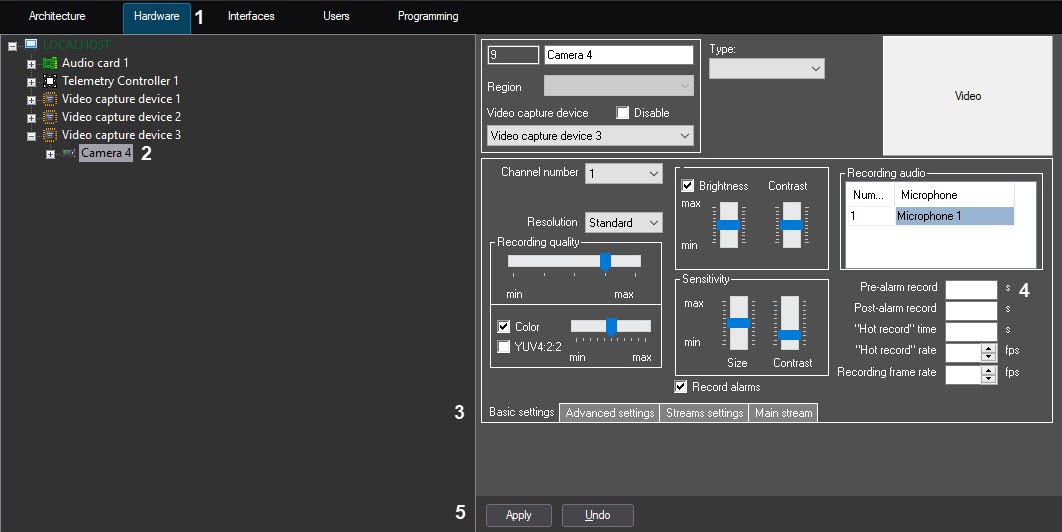Toggle the Disable checkbox
This screenshot has width=1062, height=532.
click(623, 113)
